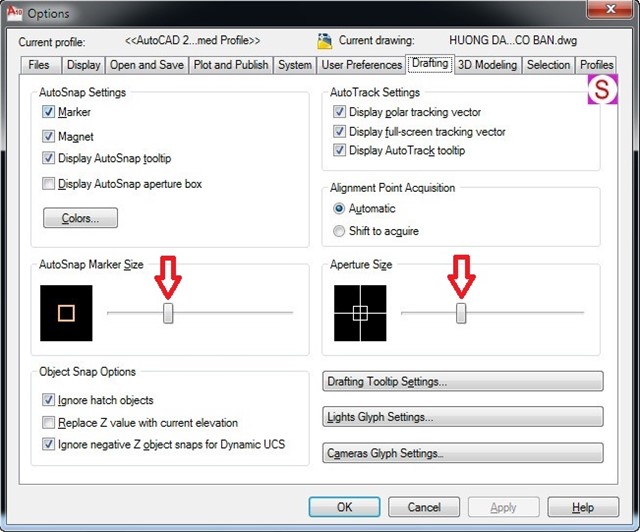This screenshot has width=640, height=532.
Task: Click the AutoCAD application icon in title bar
Action: coord(14,12)
